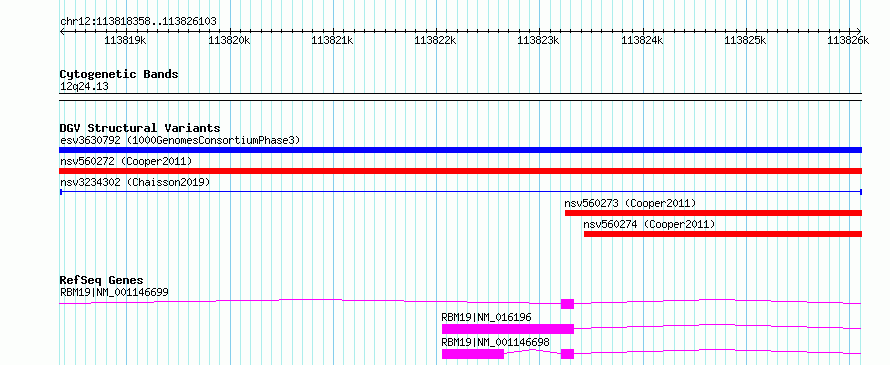This screenshot has width=890, height=365.
Task: Click the red nsv560274 variant bar
Action: click(723, 234)
